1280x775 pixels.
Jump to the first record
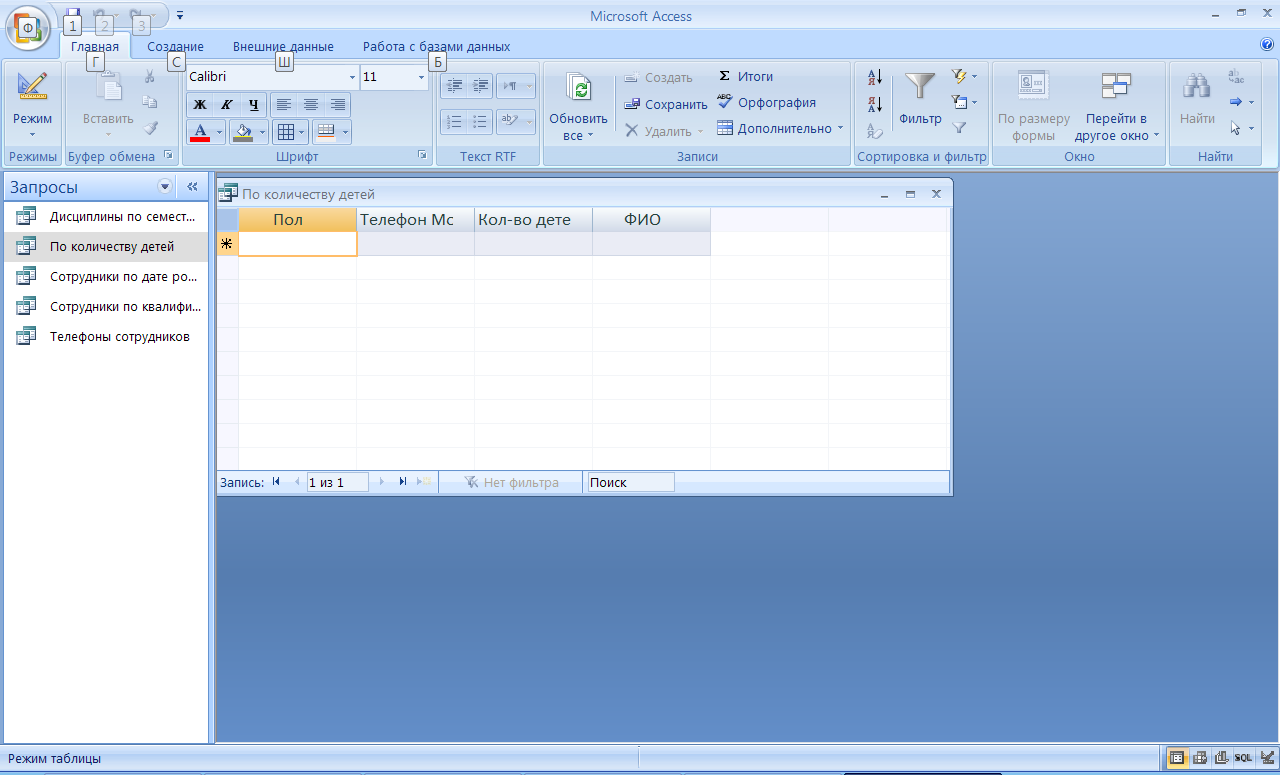click(x=276, y=482)
